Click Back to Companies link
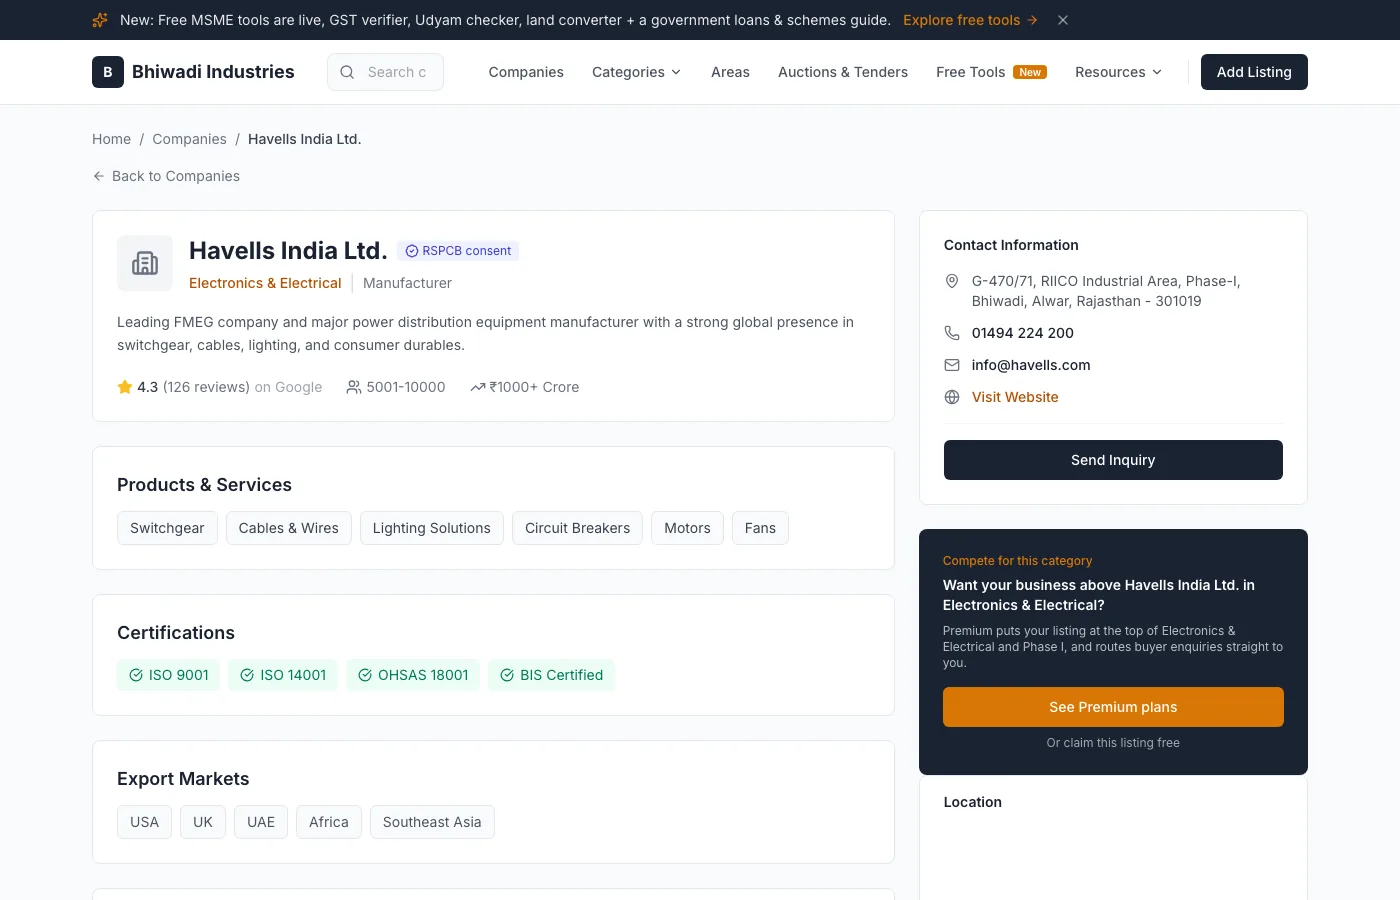Screen dimensions: 1400x900 [x=166, y=176]
